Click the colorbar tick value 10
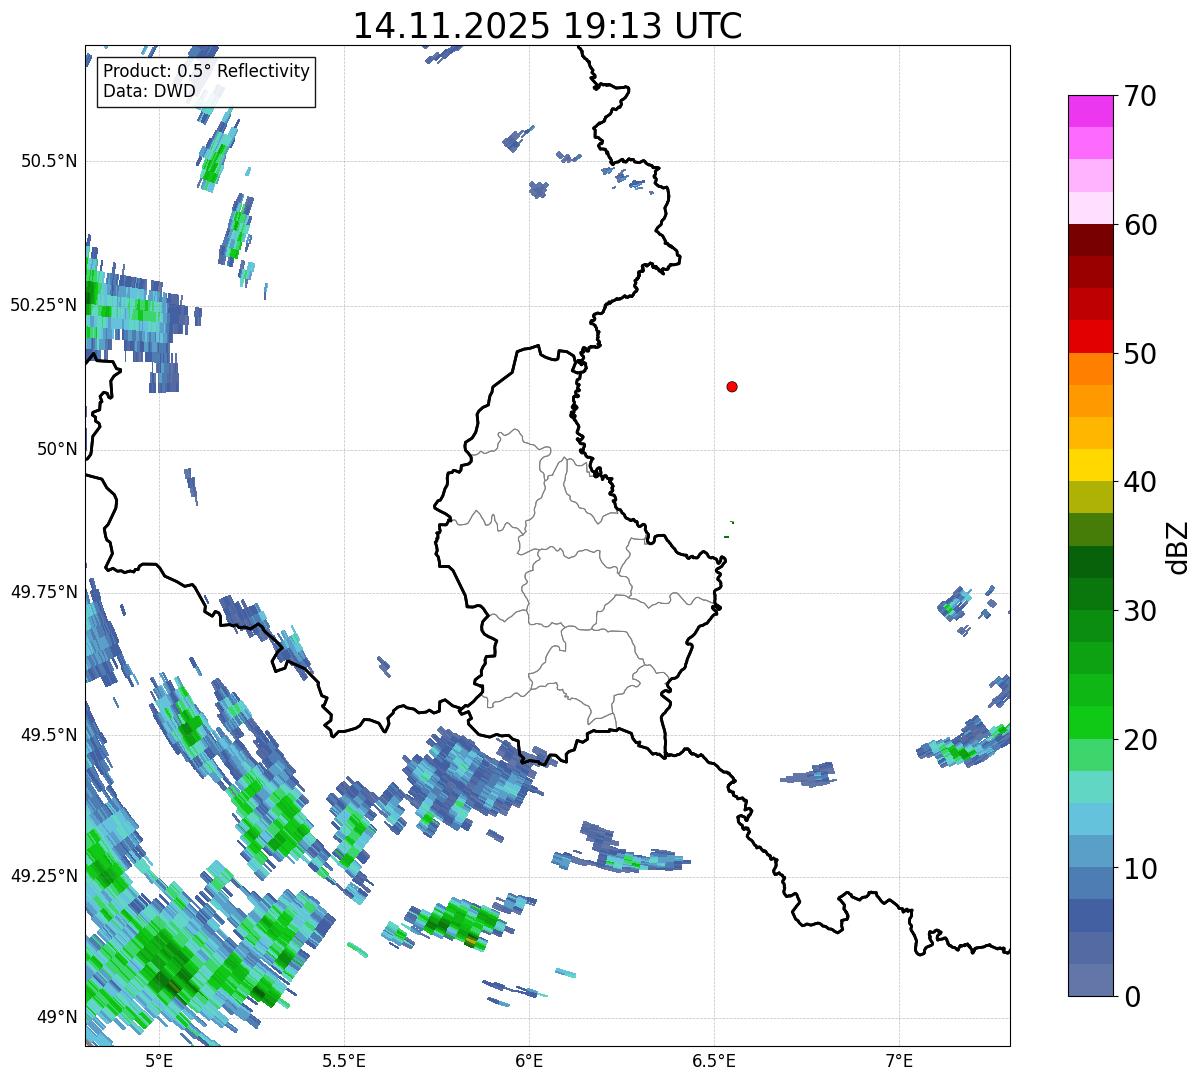This screenshot has height=1081, width=1202. click(x=1140, y=869)
